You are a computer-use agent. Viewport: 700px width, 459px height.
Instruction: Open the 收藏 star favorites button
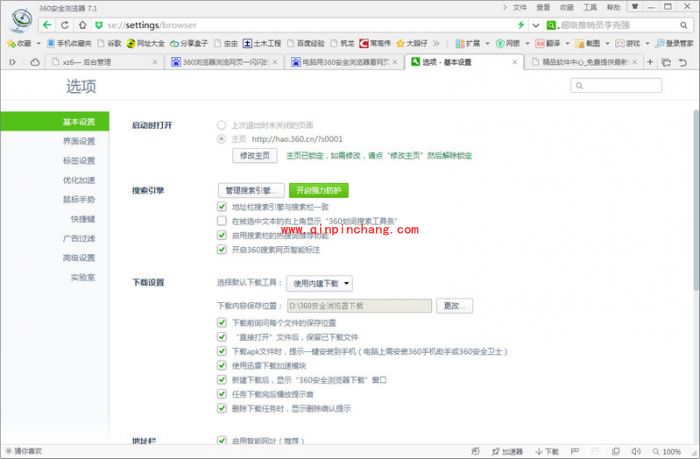(x=19, y=43)
